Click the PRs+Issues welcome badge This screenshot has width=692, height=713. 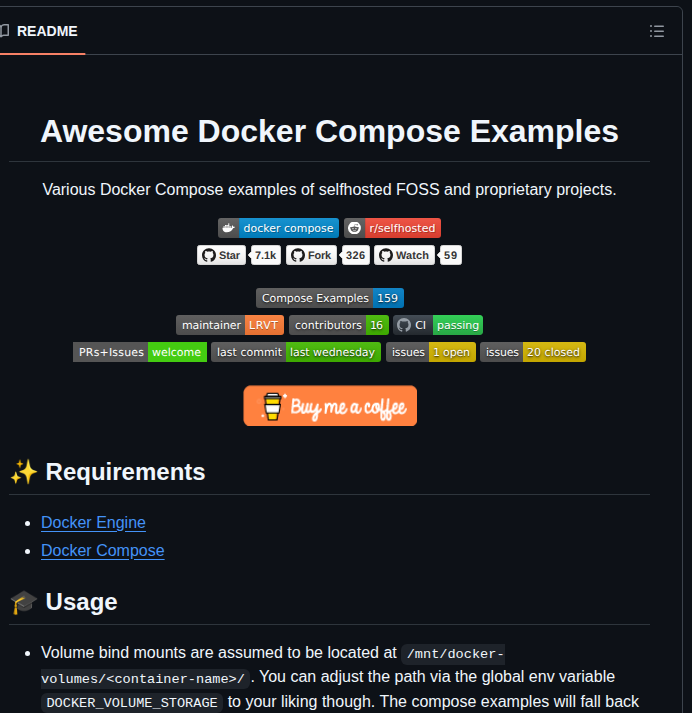tap(140, 352)
